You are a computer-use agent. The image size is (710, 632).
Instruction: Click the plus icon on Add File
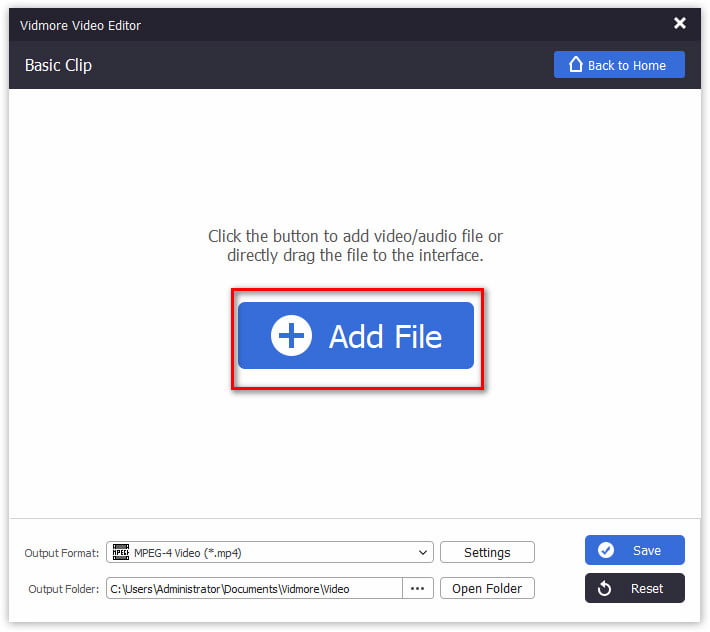coord(291,336)
